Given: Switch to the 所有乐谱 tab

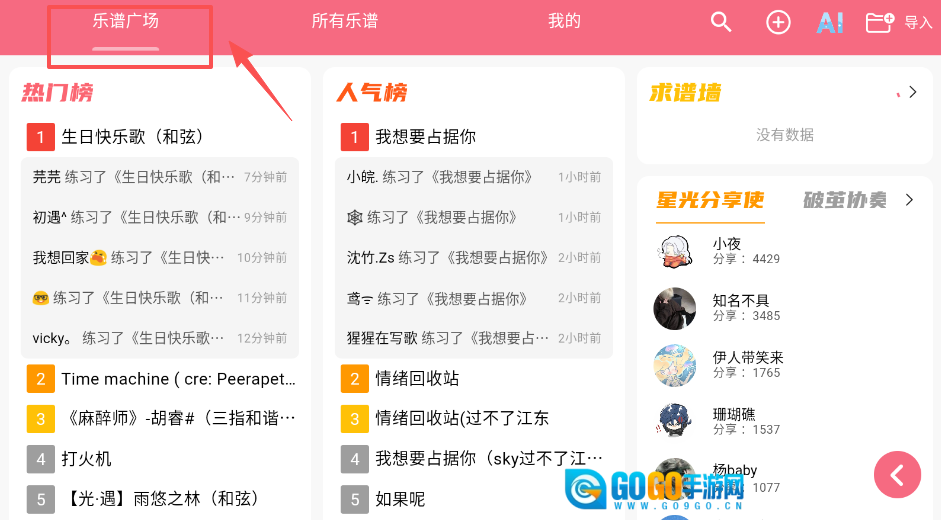Looking at the screenshot, I should [344, 21].
